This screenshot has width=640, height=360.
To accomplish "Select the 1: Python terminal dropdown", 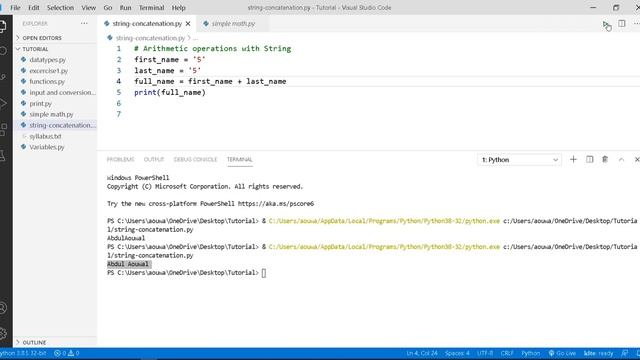I will tap(519, 160).
